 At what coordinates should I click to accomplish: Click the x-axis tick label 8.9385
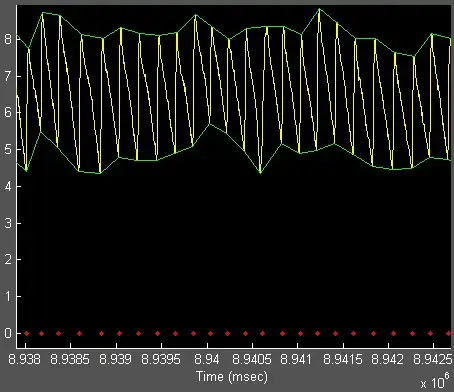(x=70, y=359)
